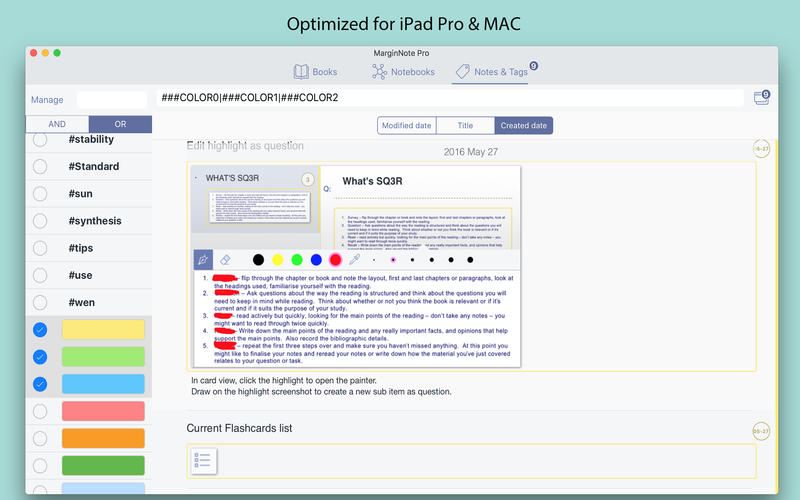The height and width of the screenshot is (500, 800).
Task: Click the blue sidebar color swatch
Action: [x=103, y=384]
